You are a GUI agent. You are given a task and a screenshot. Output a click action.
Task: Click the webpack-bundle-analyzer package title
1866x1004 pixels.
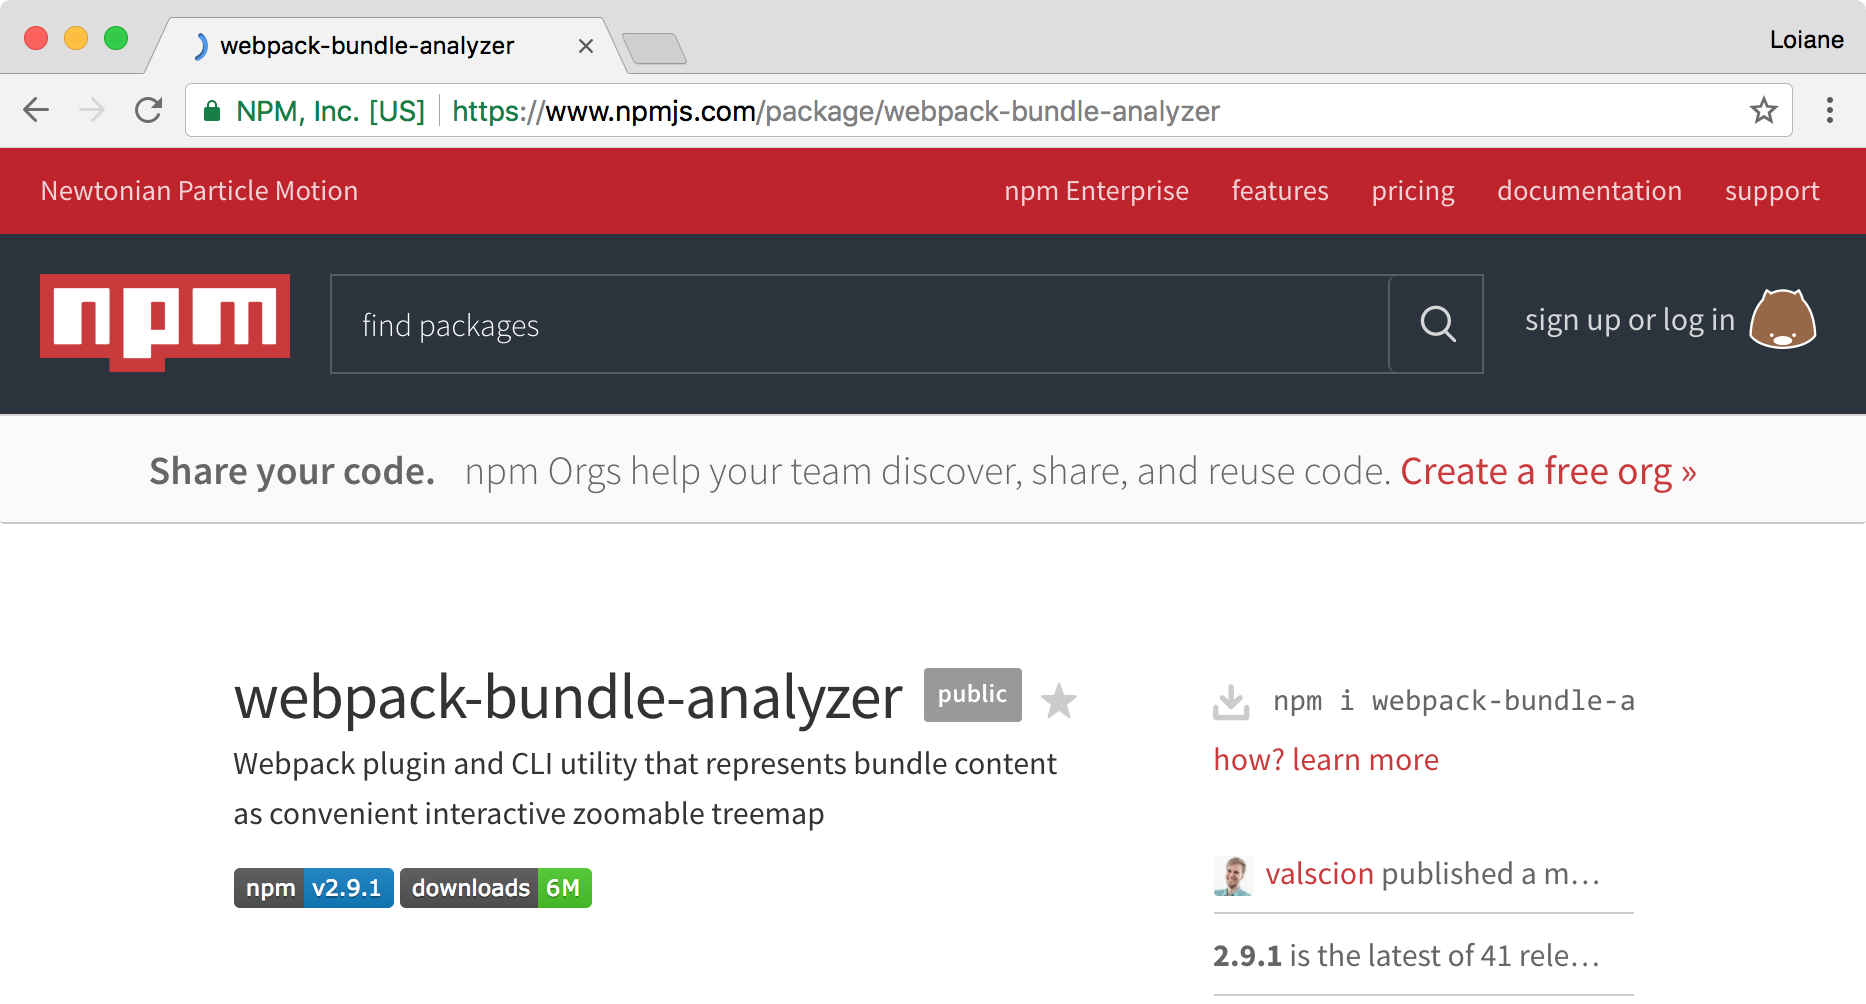568,697
